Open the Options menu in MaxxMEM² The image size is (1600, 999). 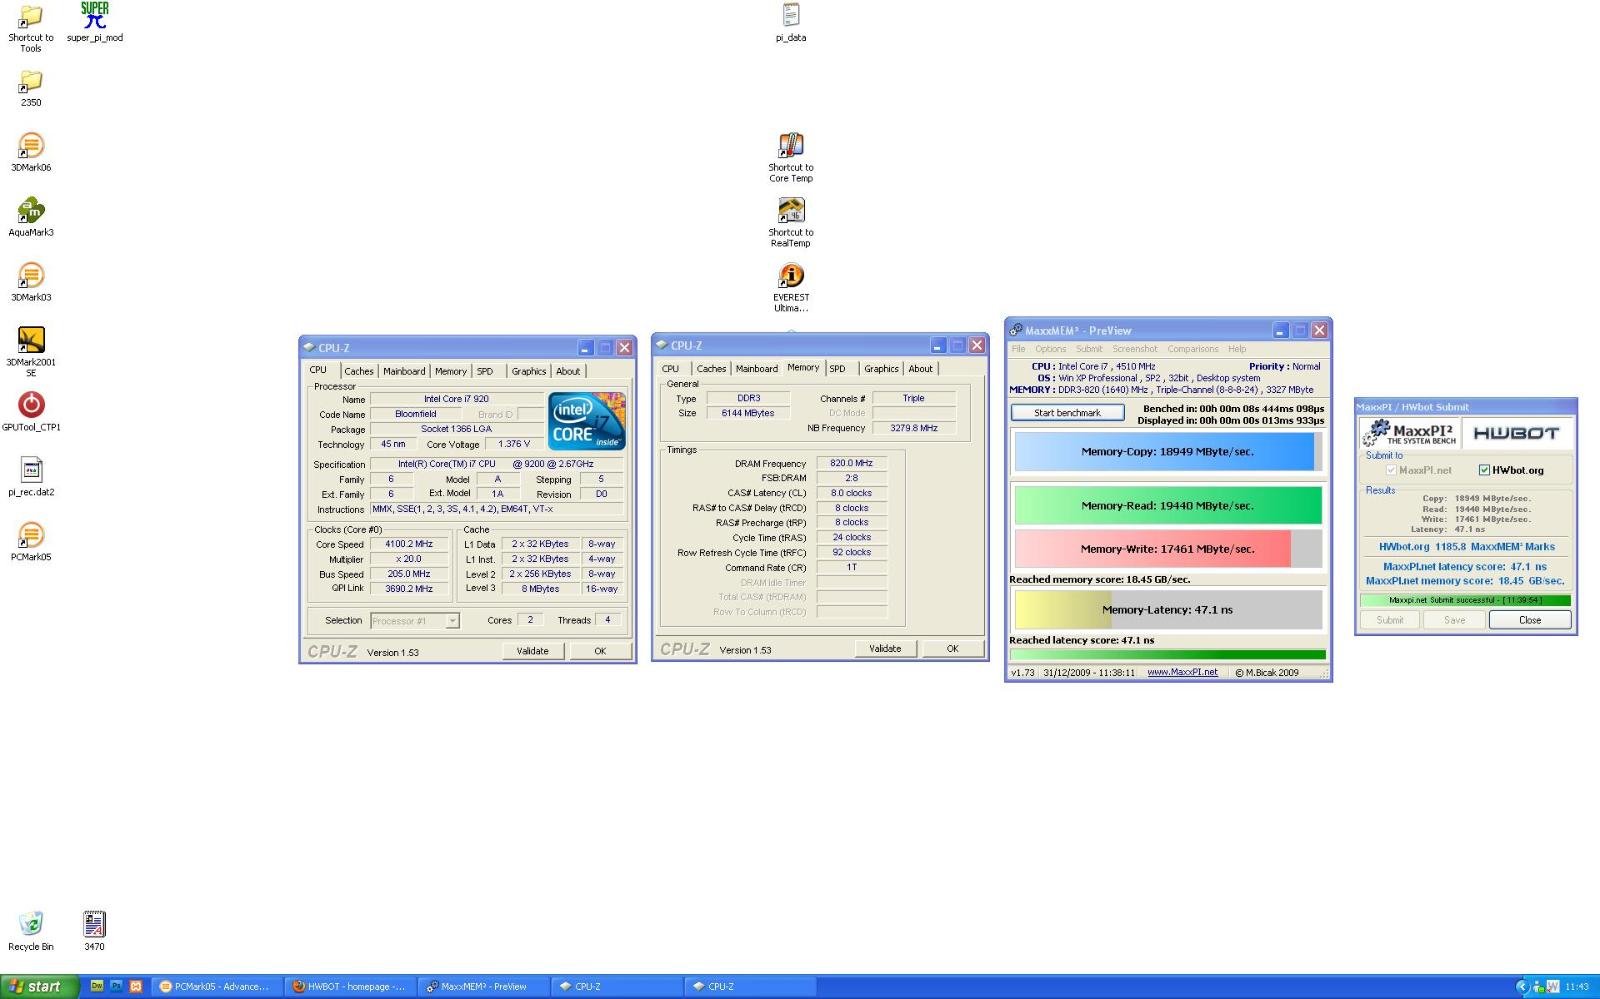1050,349
